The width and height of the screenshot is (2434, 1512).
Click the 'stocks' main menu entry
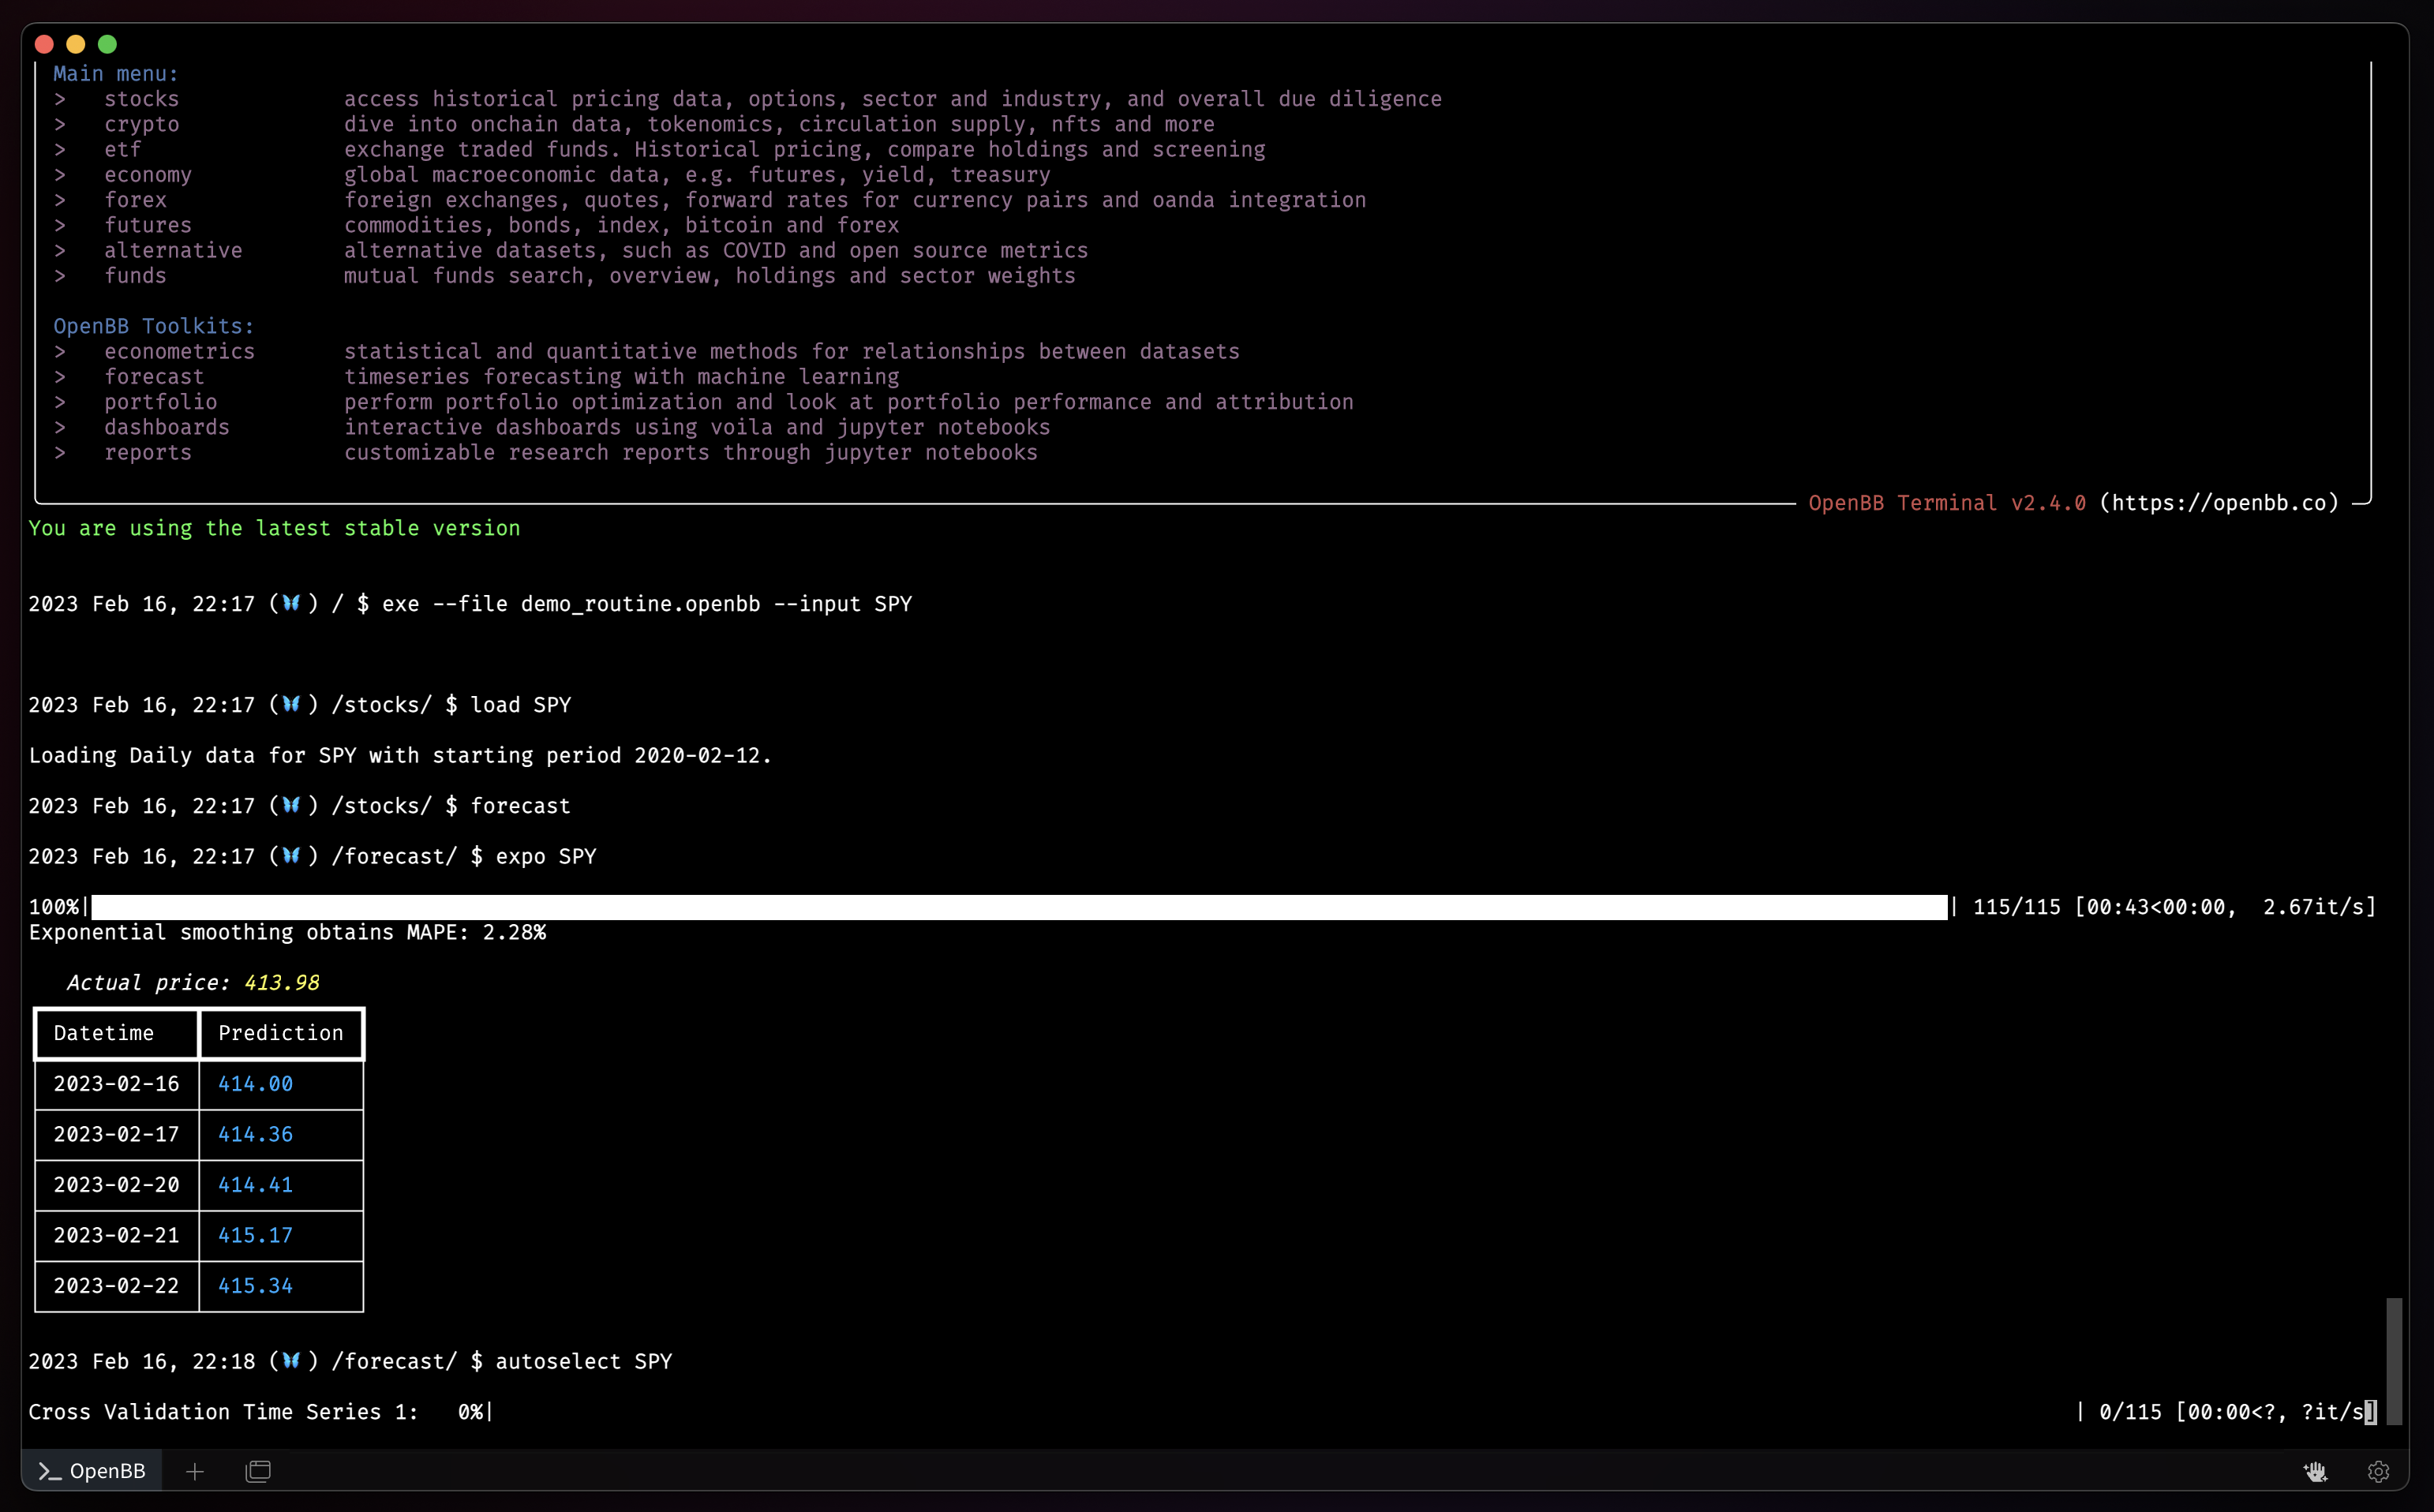[x=141, y=99]
